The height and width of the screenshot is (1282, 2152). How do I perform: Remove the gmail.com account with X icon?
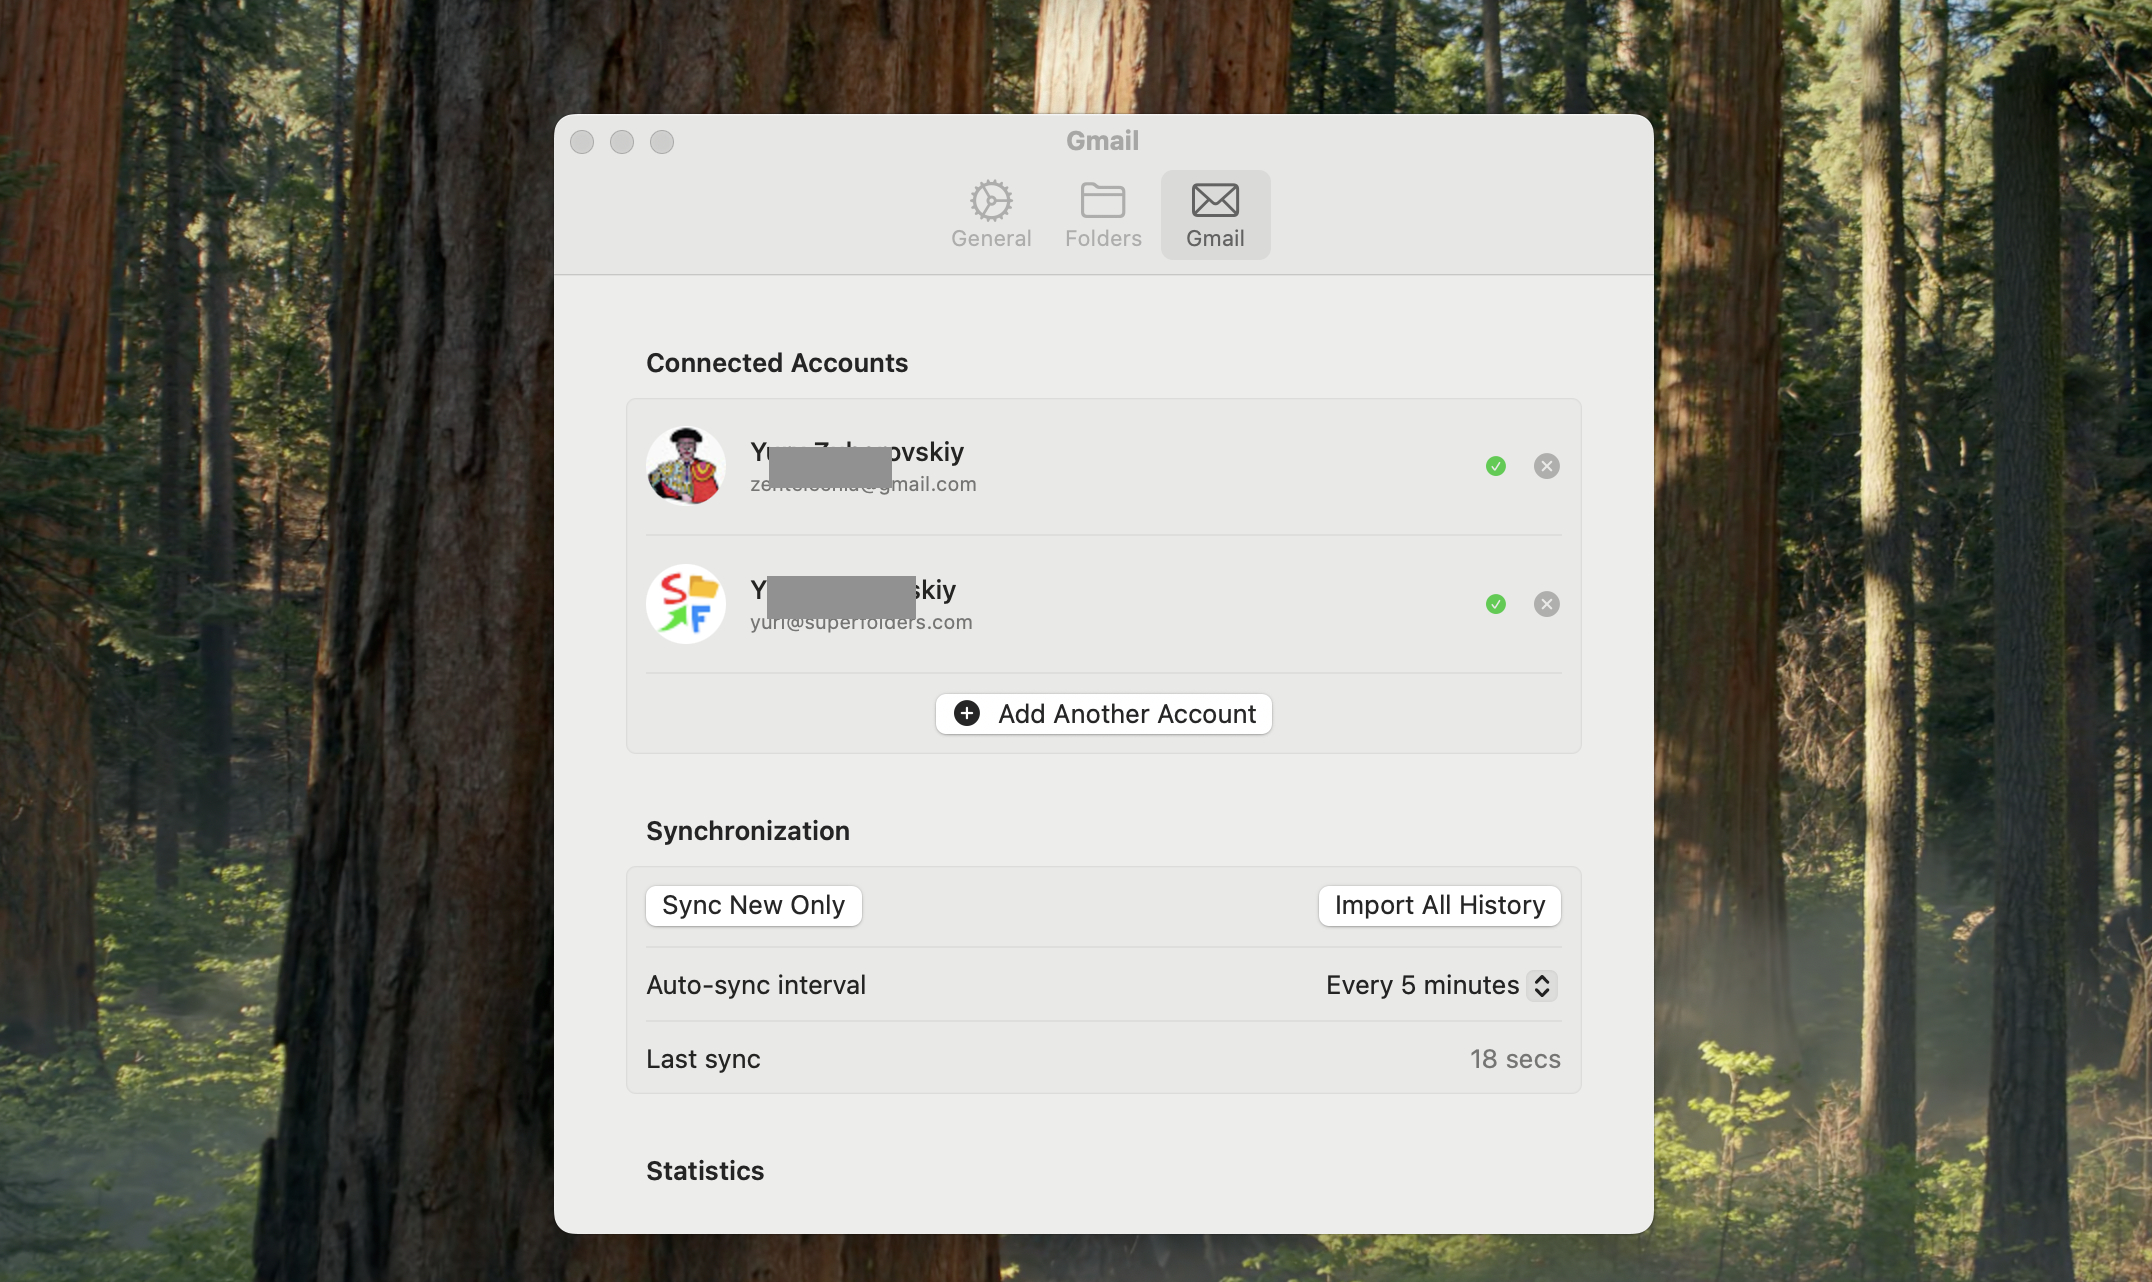pyautogui.click(x=1546, y=466)
